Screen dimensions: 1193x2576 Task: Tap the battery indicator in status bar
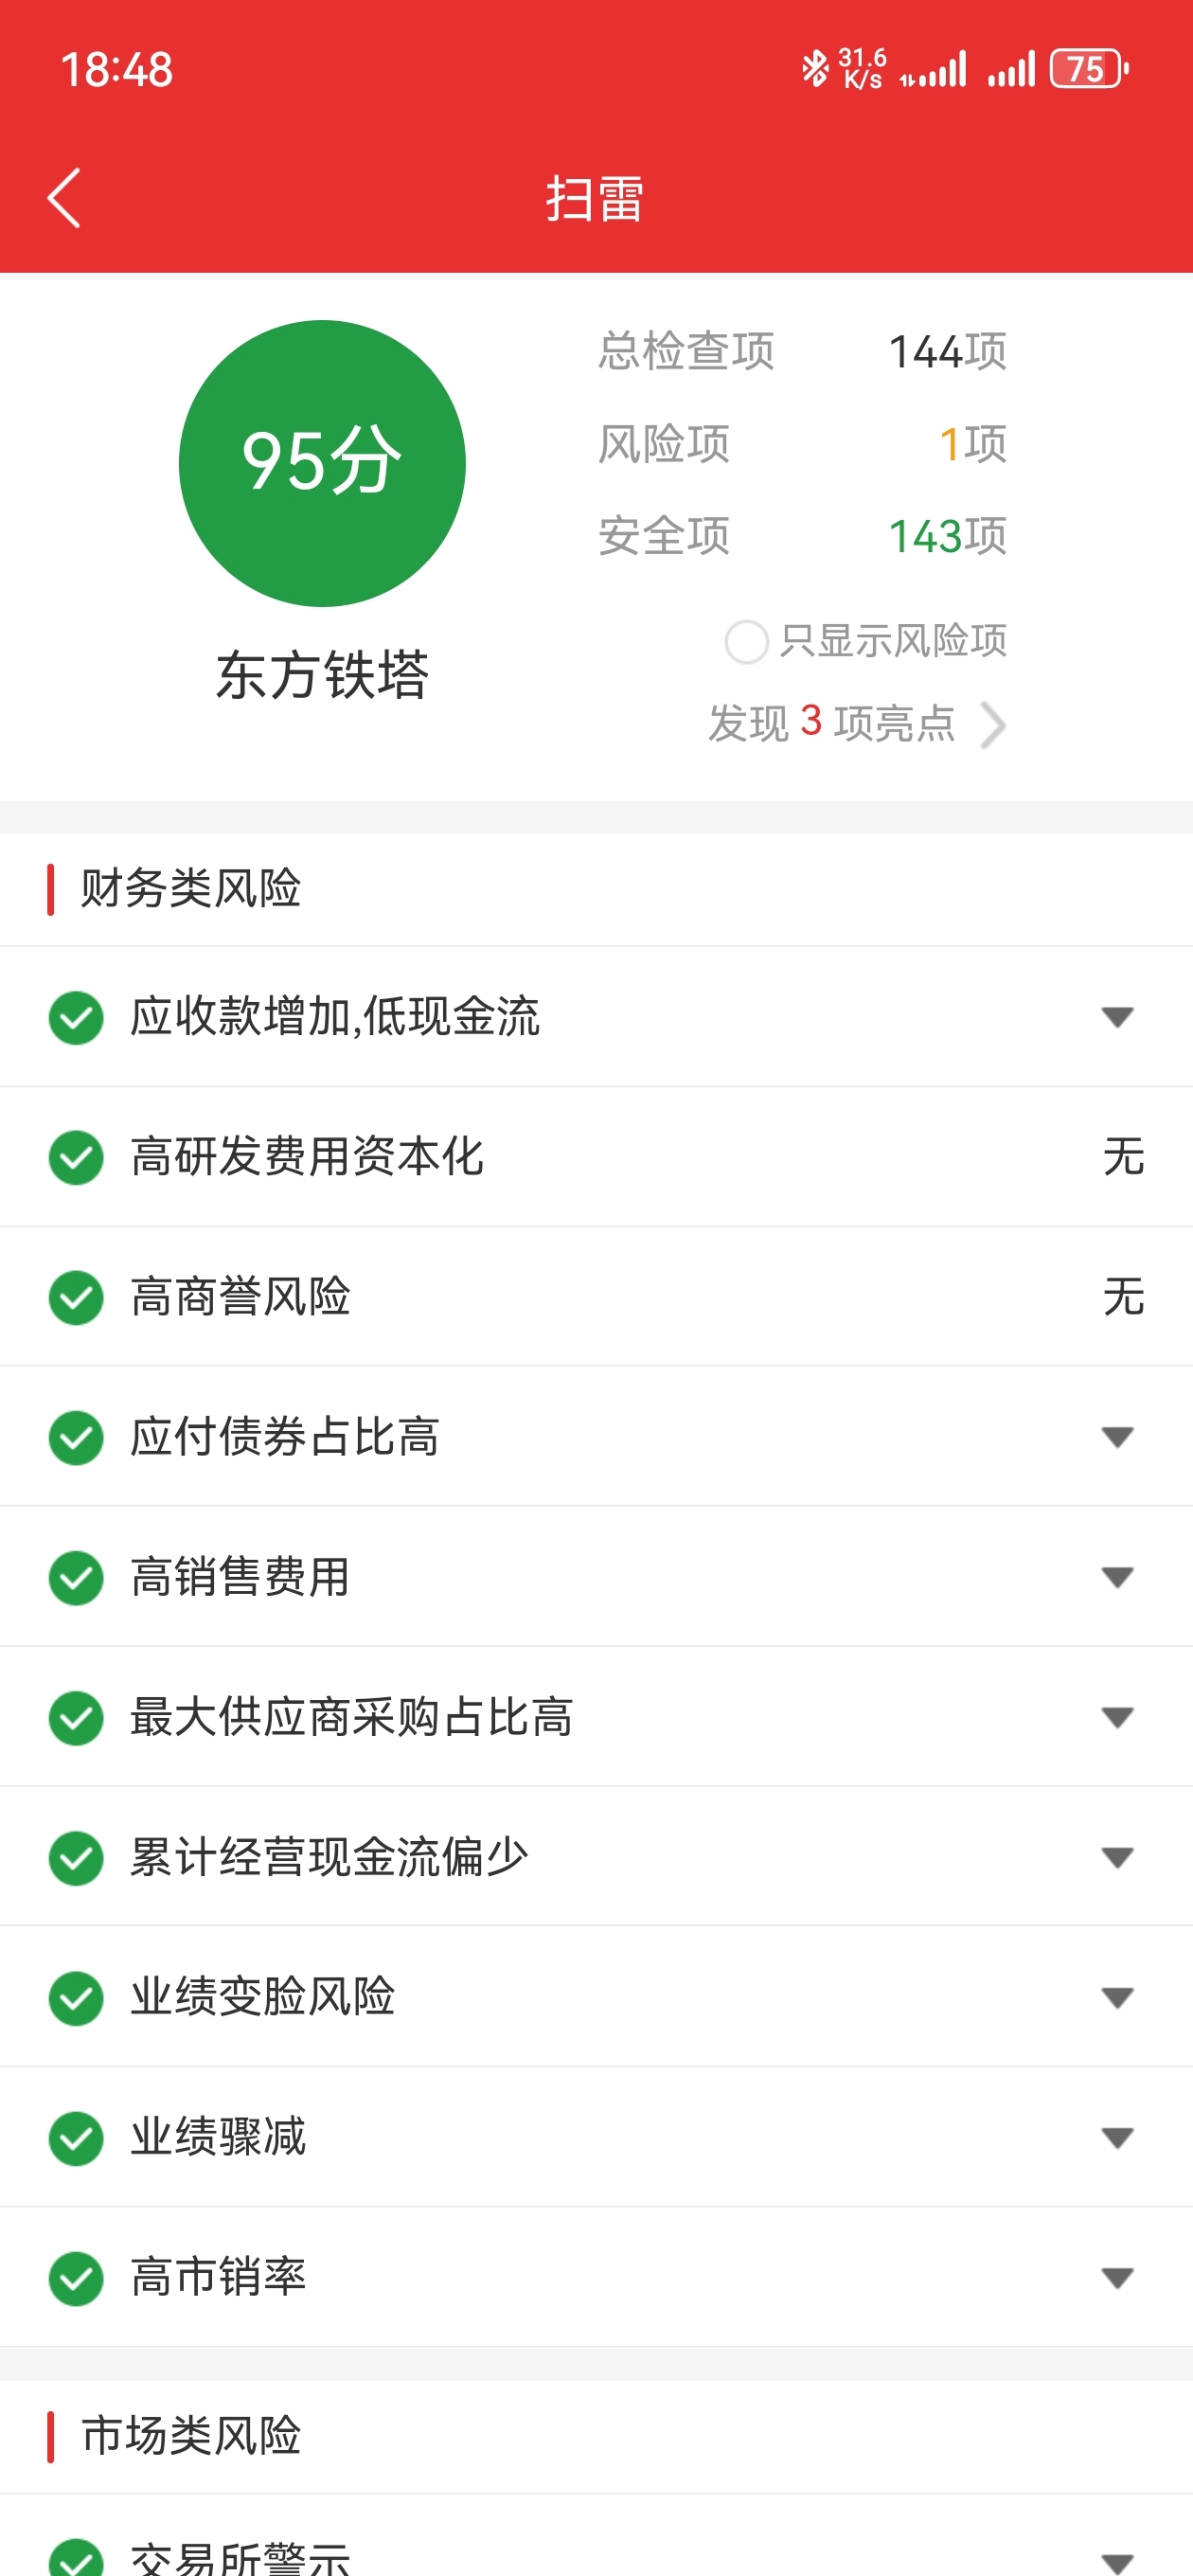coord(1089,69)
